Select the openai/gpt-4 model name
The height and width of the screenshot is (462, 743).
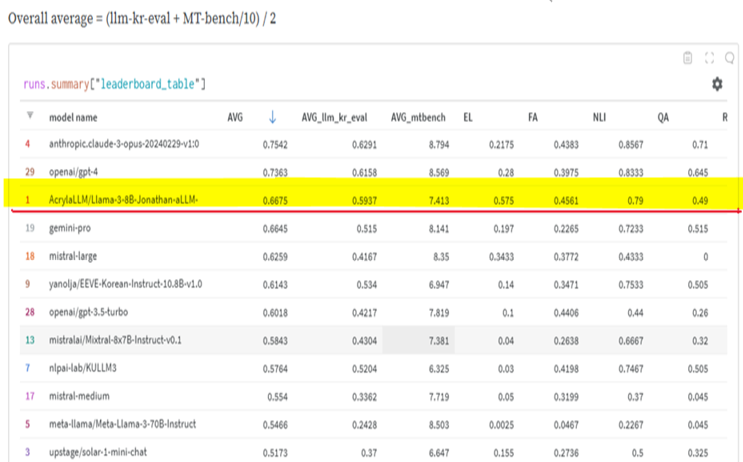(x=73, y=172)
